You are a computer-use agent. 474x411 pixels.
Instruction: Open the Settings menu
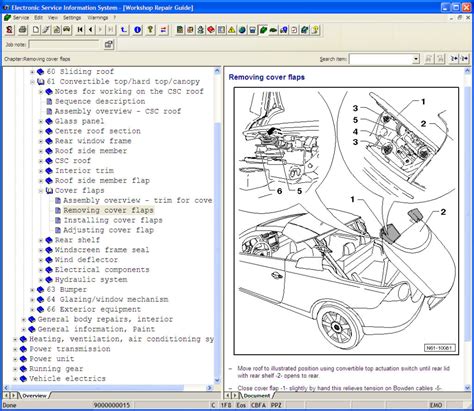[72, 17]
